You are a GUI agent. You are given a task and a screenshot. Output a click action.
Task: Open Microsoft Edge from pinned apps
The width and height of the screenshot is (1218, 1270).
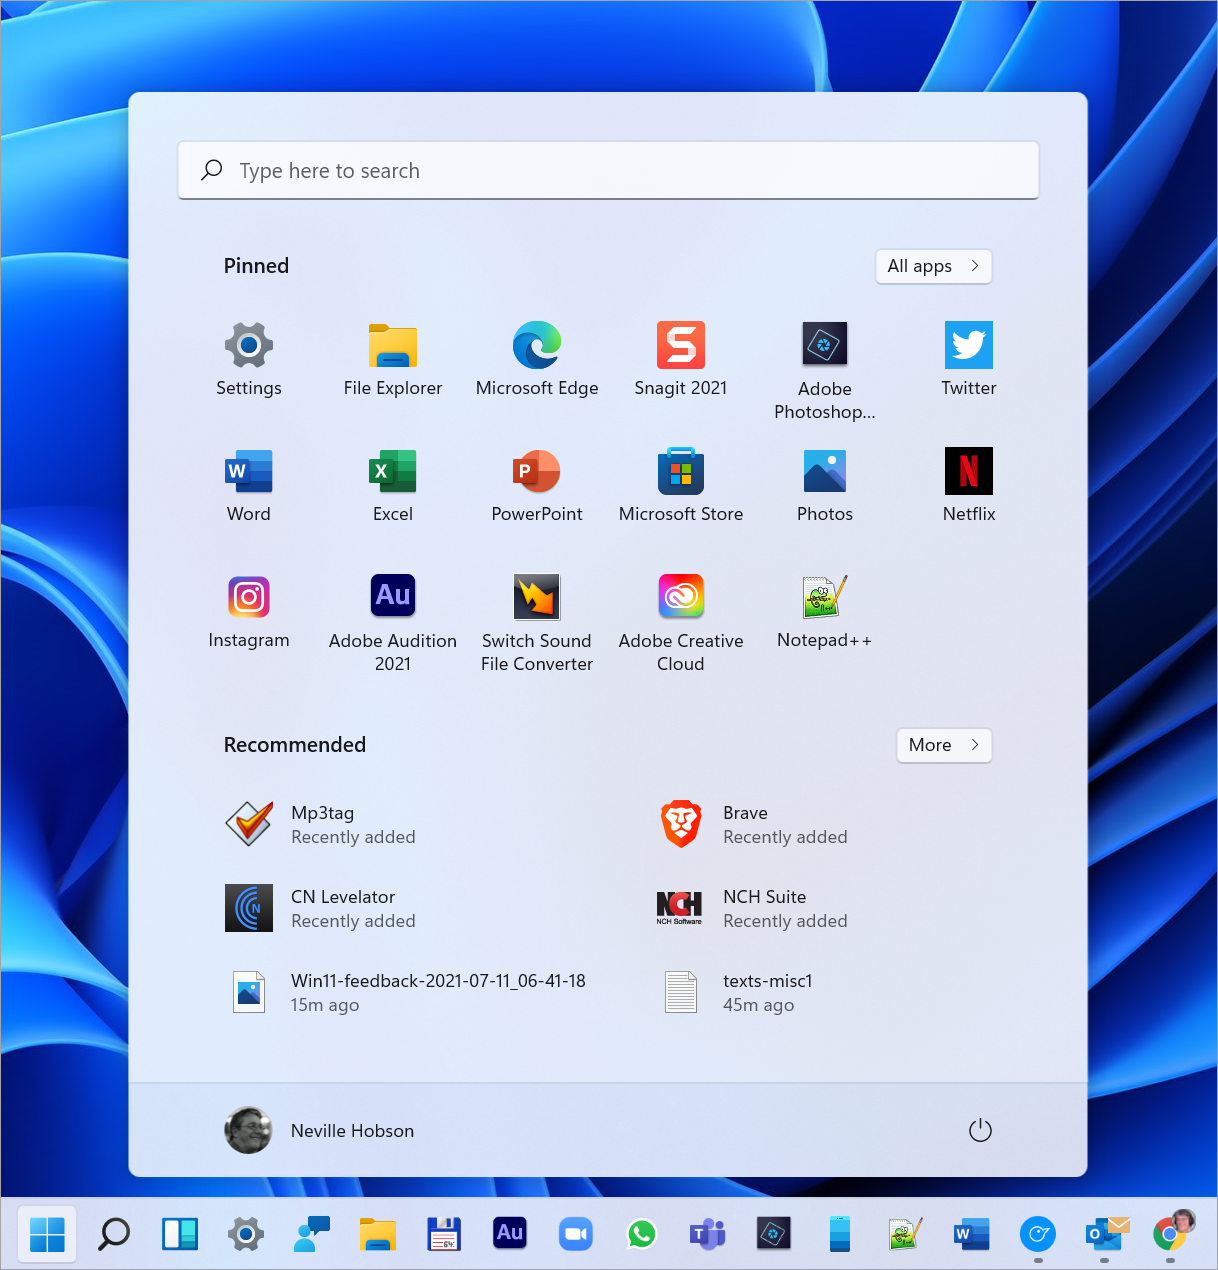pyautogui.click(x=537, y=360)
